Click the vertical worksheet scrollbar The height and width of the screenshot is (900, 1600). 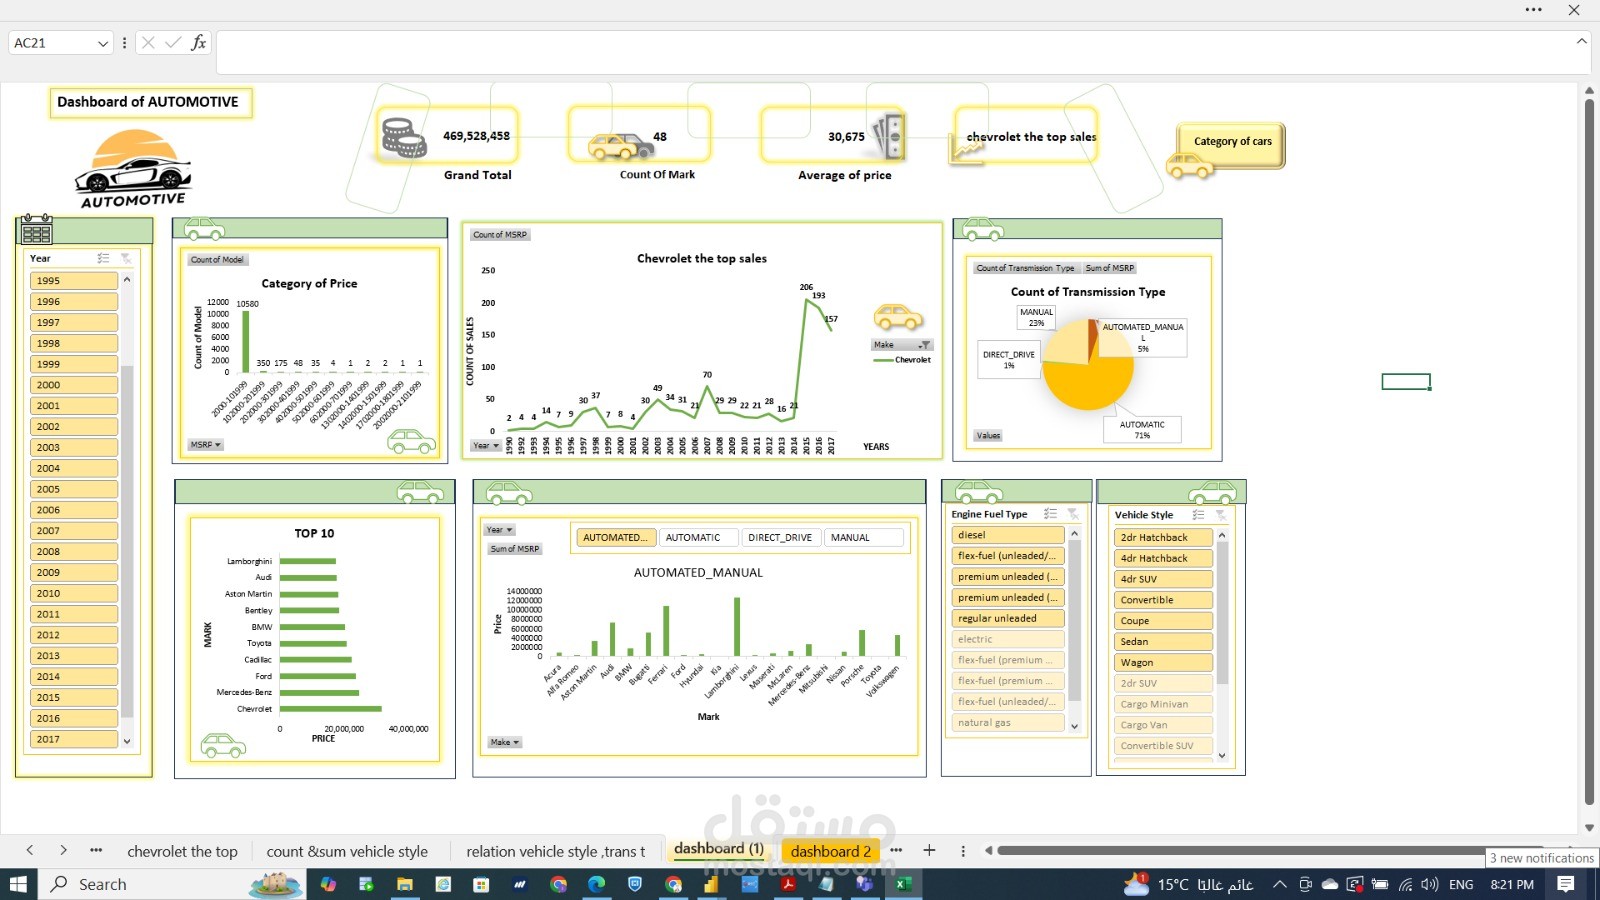point(1590,450)
